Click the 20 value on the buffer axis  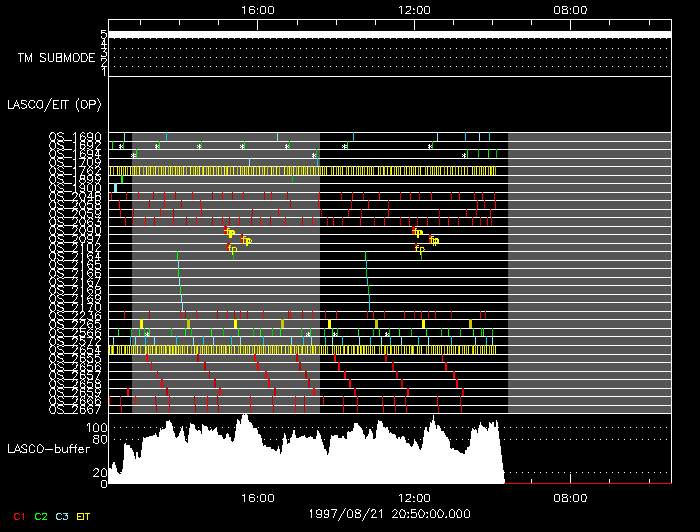pyautogui.click(x=100, y=472)
